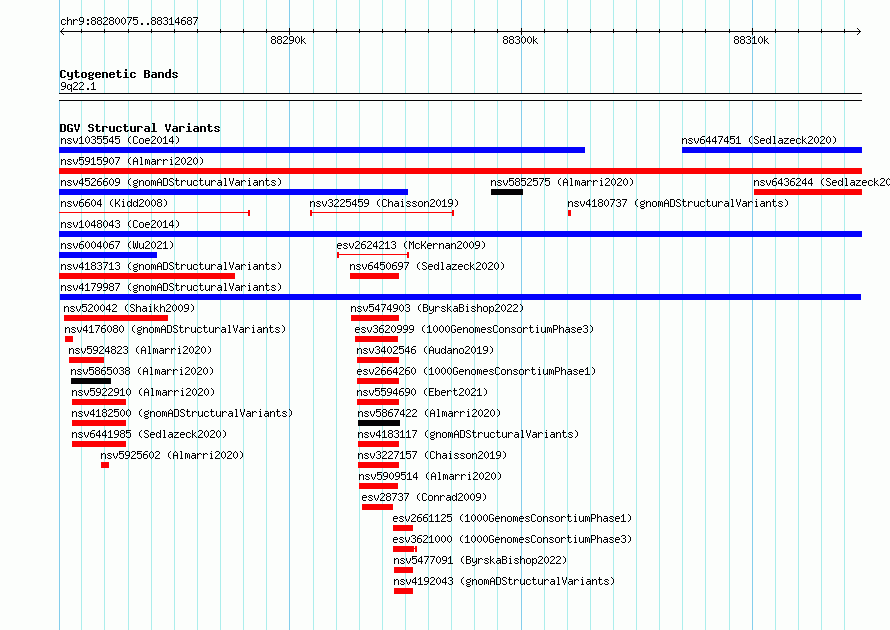
Task: Select the blue bar under nsv1035545
Action: 322,150
